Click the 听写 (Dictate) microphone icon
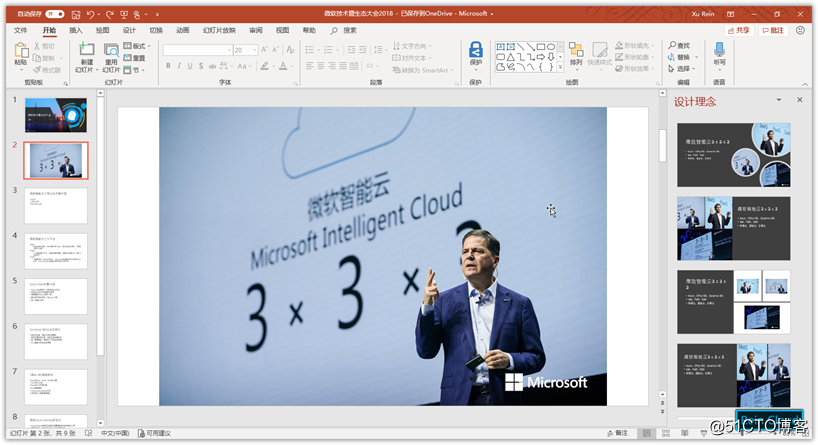 point(719,50)
